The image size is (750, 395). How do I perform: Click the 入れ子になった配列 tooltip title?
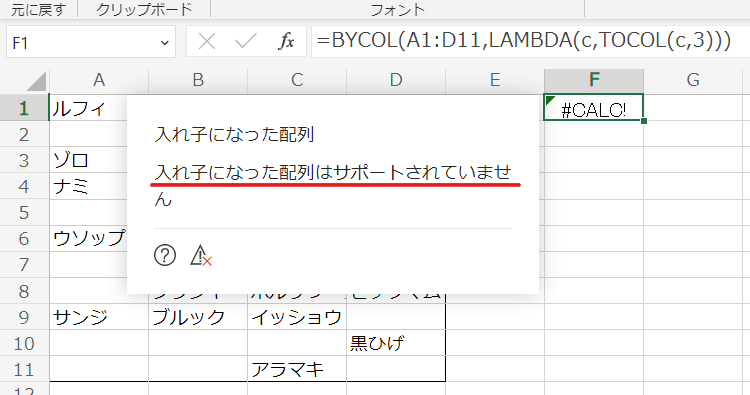pos(234,135)
